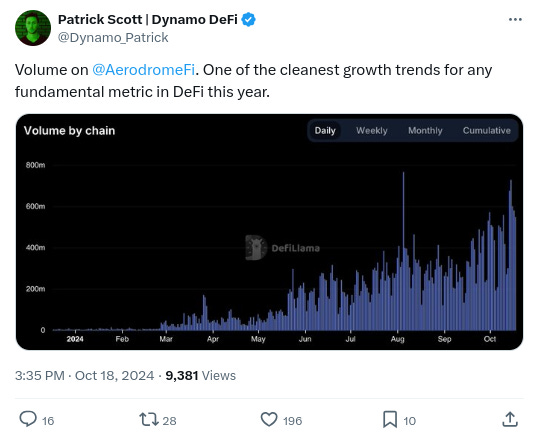Click the Volume by chain title
This screenshot has height=439, width=536.
tap(69, 131)
